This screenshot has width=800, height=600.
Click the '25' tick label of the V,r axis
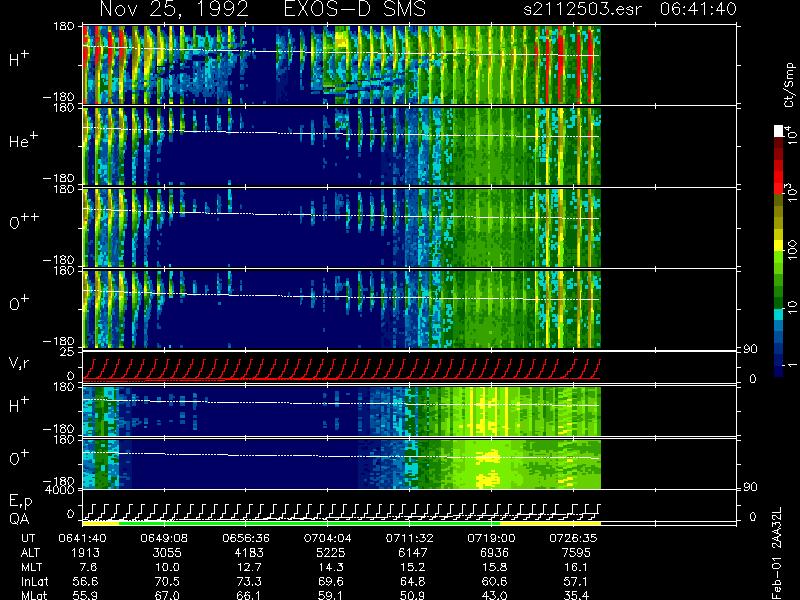pos(68,352)
